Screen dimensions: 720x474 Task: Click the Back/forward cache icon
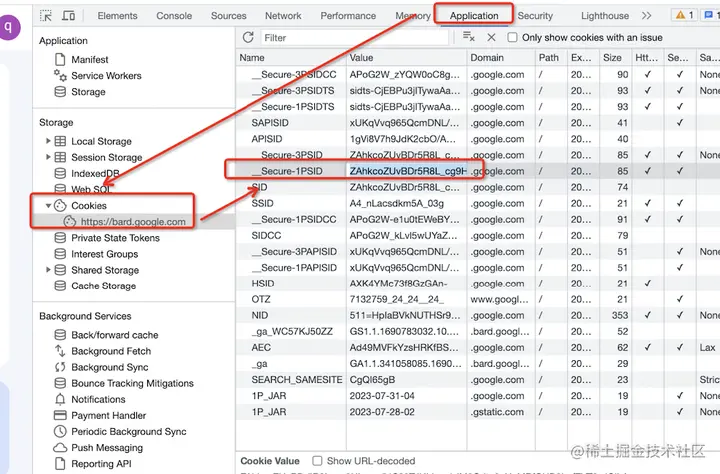point(60,334)
